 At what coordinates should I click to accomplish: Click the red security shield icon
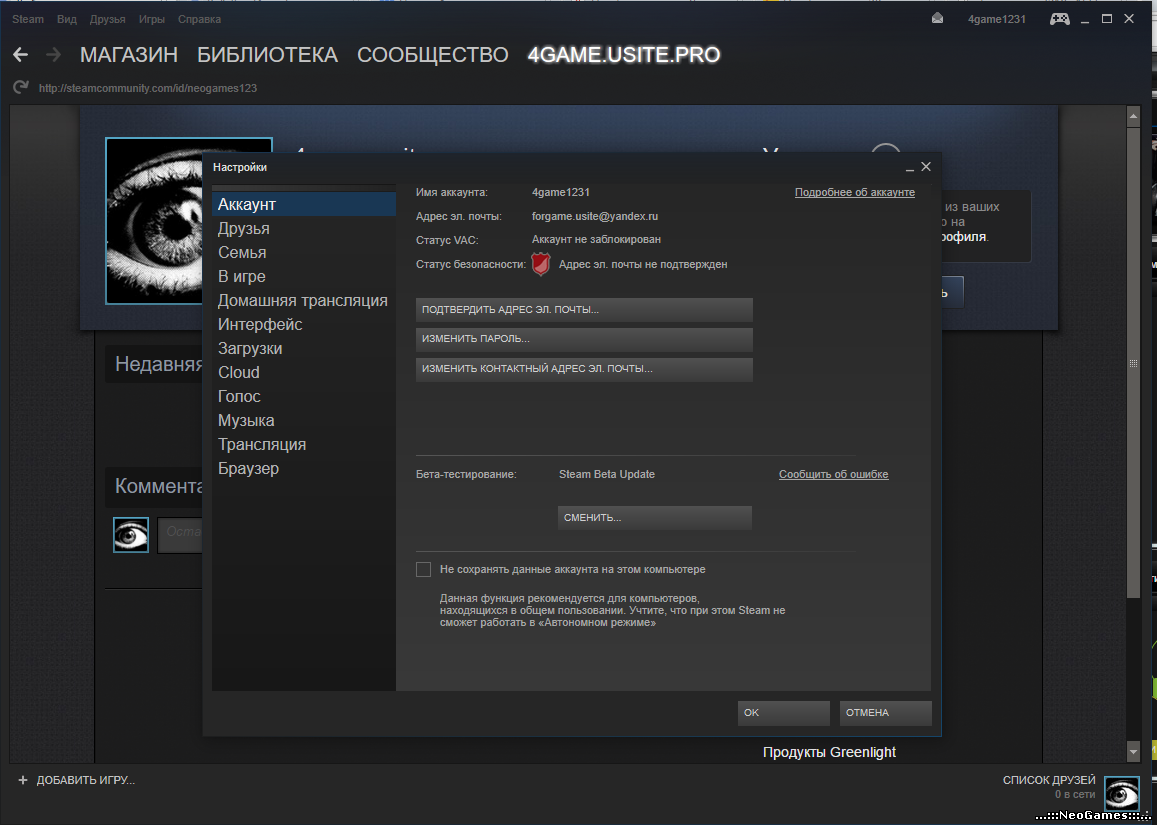[x=541, y=264]
